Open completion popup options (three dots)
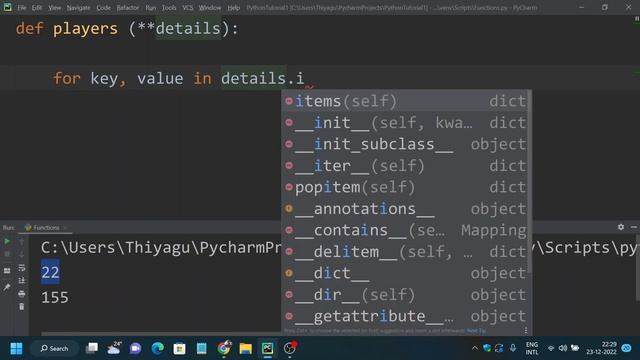This screenshot has height=360, width=640. click(x=526, y=330)
